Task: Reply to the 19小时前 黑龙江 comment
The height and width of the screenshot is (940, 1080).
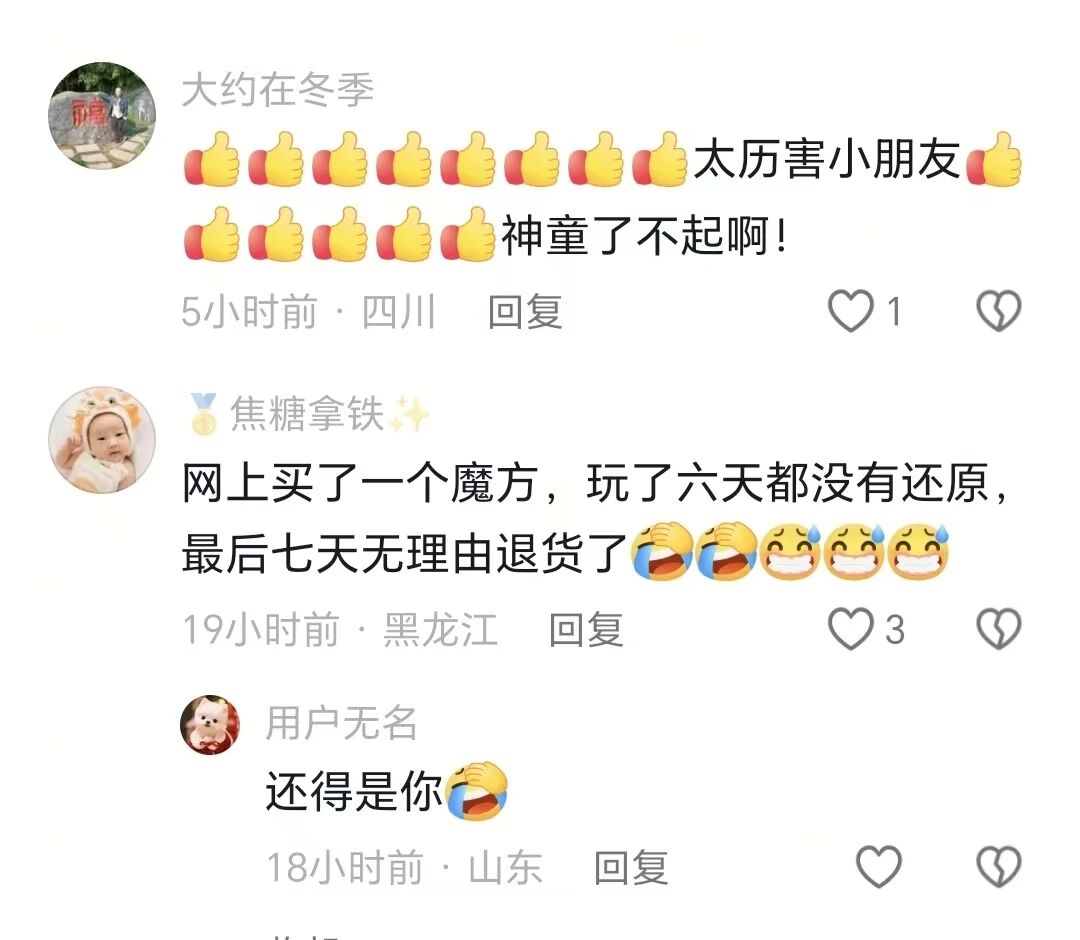Action: click(x=586, y=629)
